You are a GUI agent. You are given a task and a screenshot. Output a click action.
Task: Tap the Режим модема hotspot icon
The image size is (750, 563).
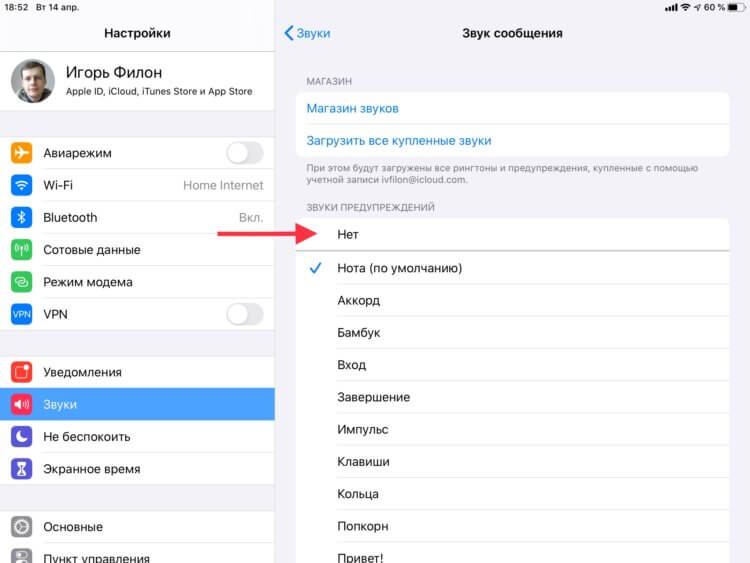coord(22,282)
